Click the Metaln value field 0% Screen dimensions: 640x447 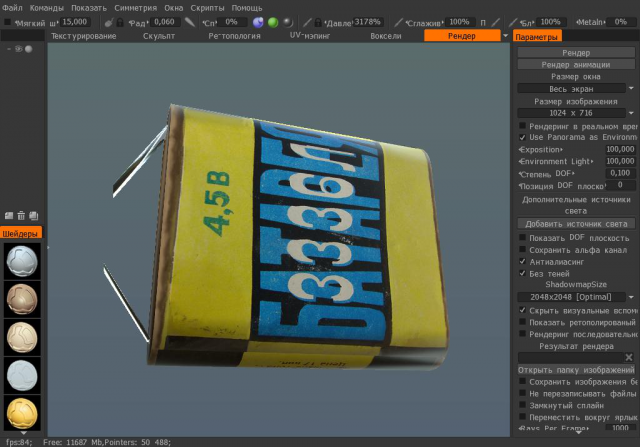pos(621,22)
